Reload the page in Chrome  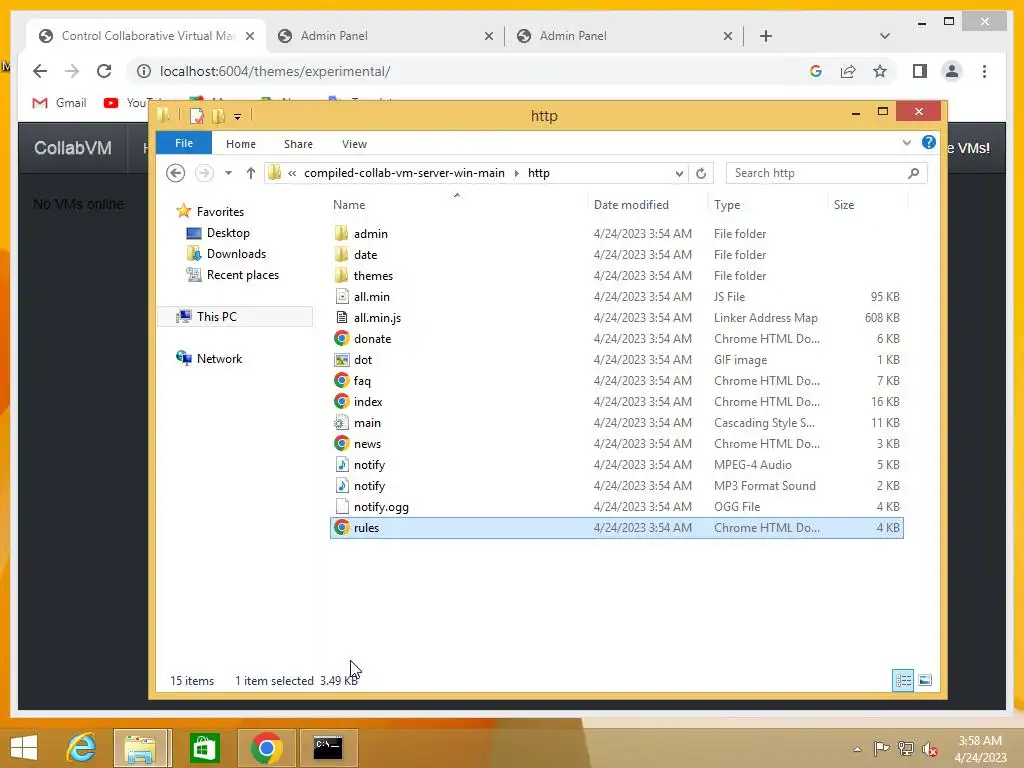coord(104,71)
